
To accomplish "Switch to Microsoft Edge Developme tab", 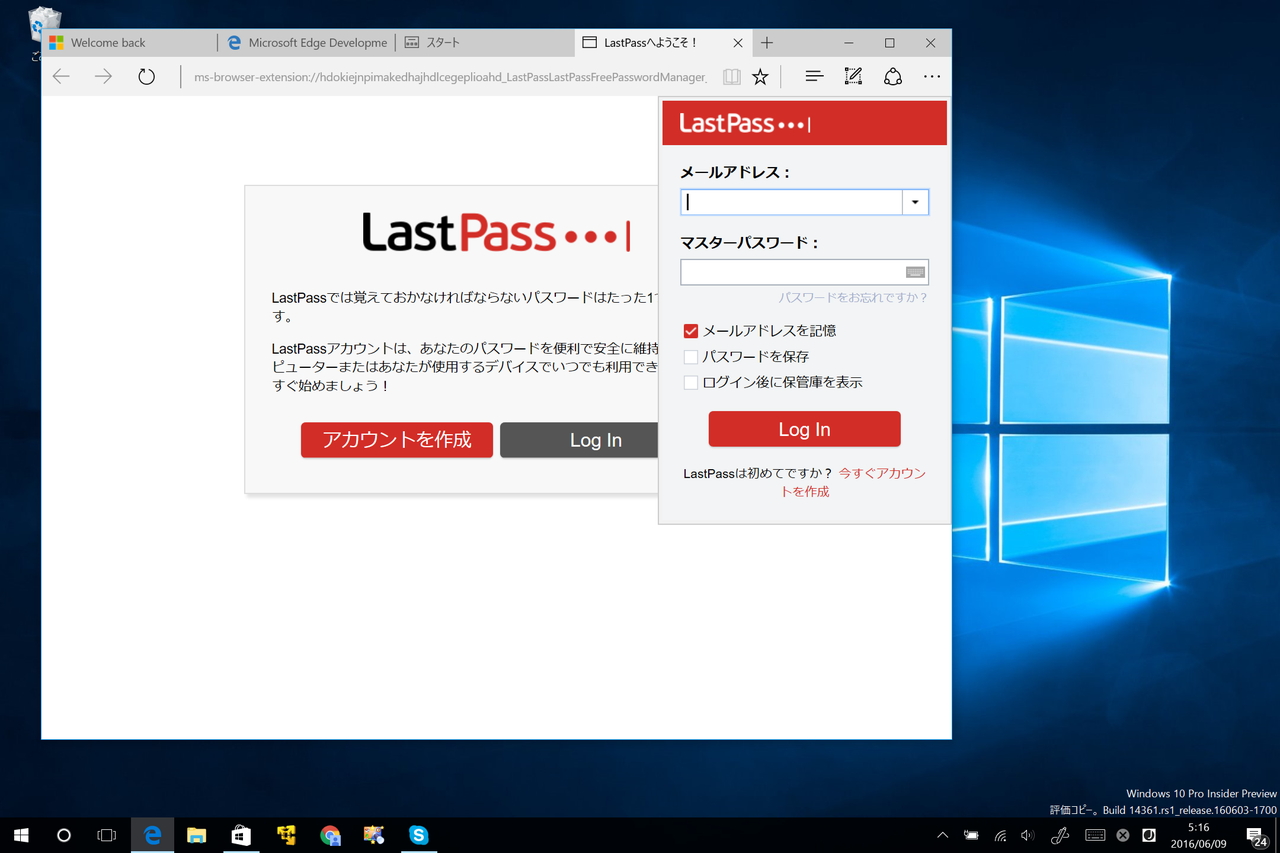I will coord(308,43).
